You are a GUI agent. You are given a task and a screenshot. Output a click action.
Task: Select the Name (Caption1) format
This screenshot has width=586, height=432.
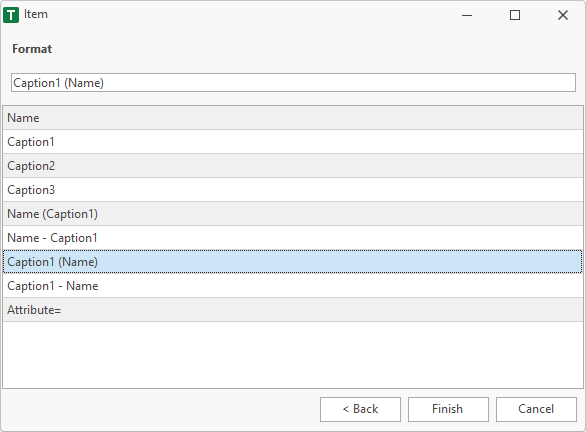(293, 214)
